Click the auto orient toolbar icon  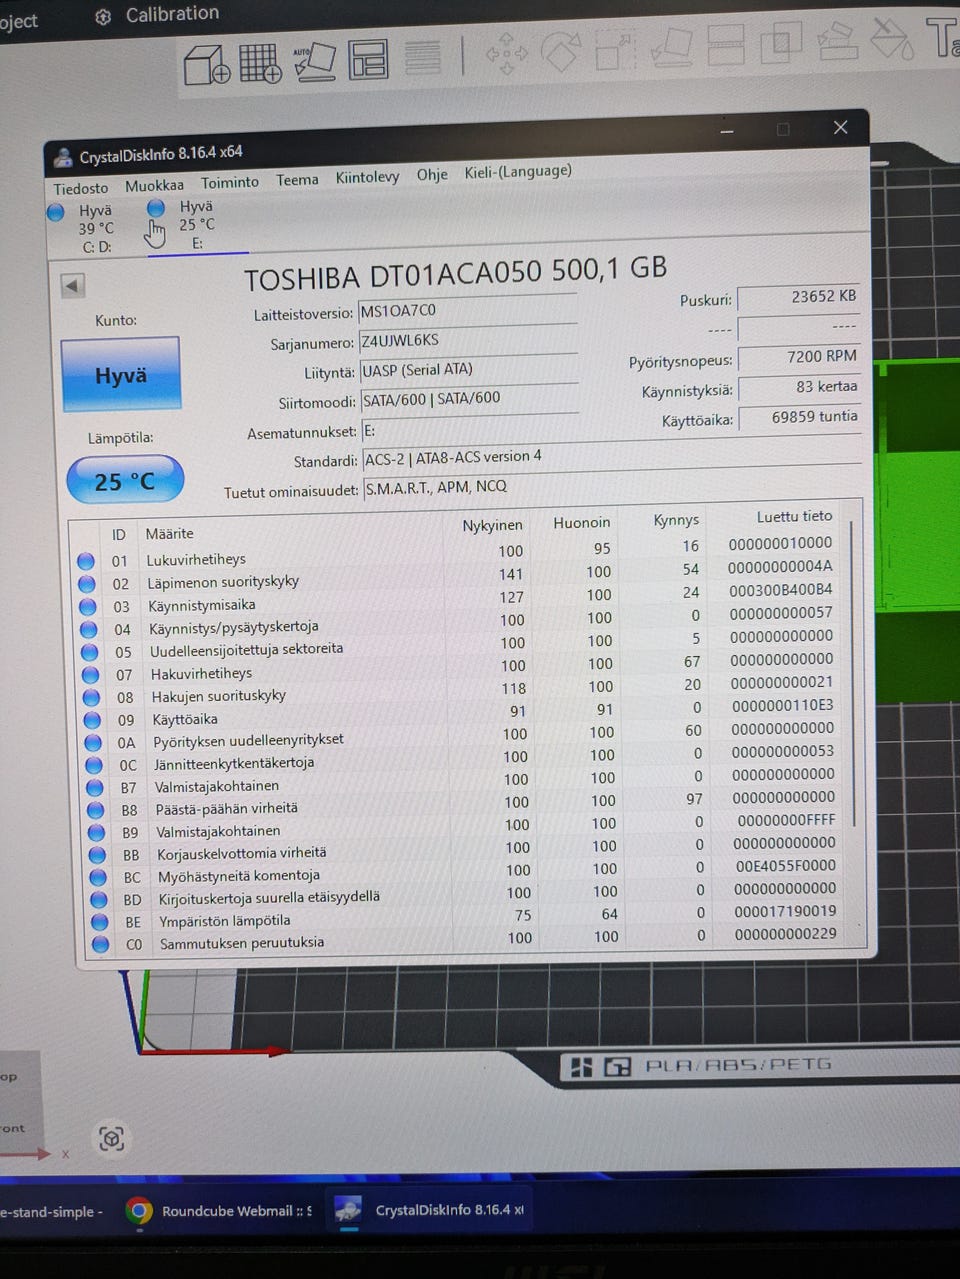pyautogui.click(x=315, y=61)
